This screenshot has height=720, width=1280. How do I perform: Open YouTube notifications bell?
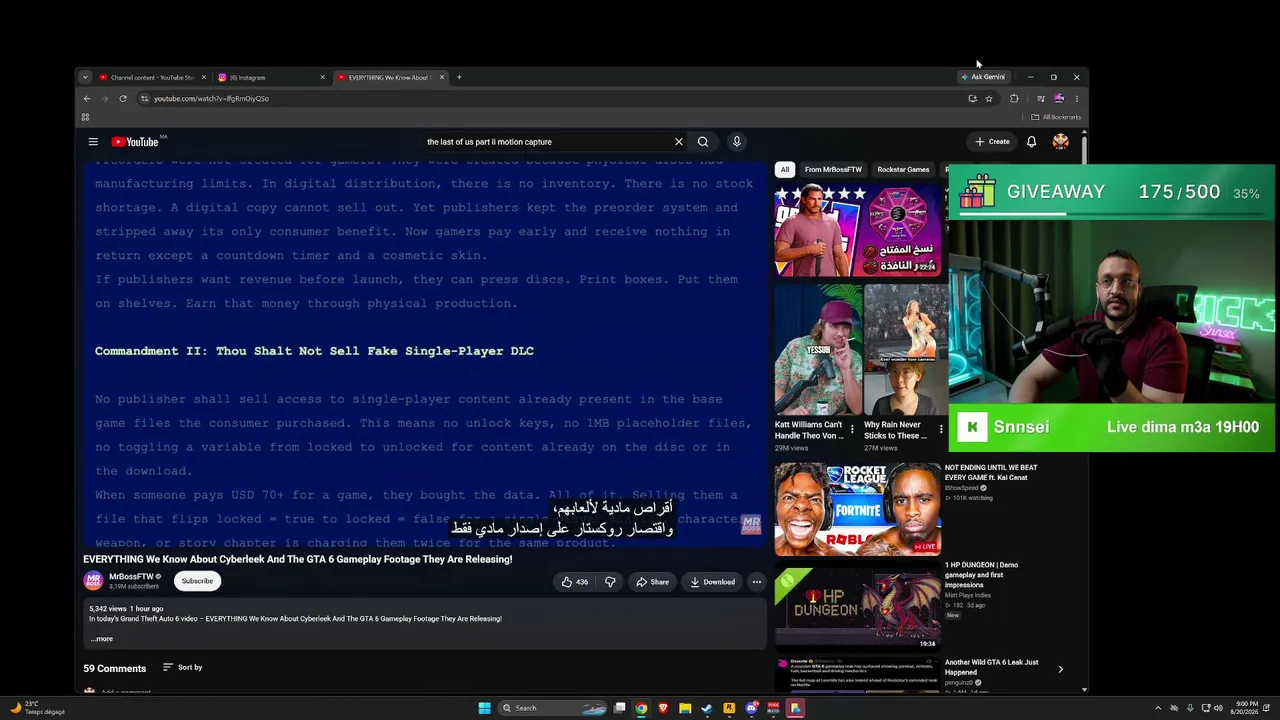tap(1031, 142)
